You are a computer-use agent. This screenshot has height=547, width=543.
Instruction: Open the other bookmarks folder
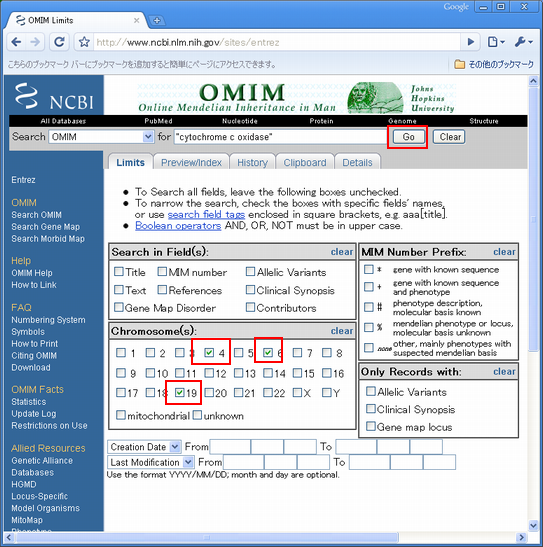click(x=494, y=64)
